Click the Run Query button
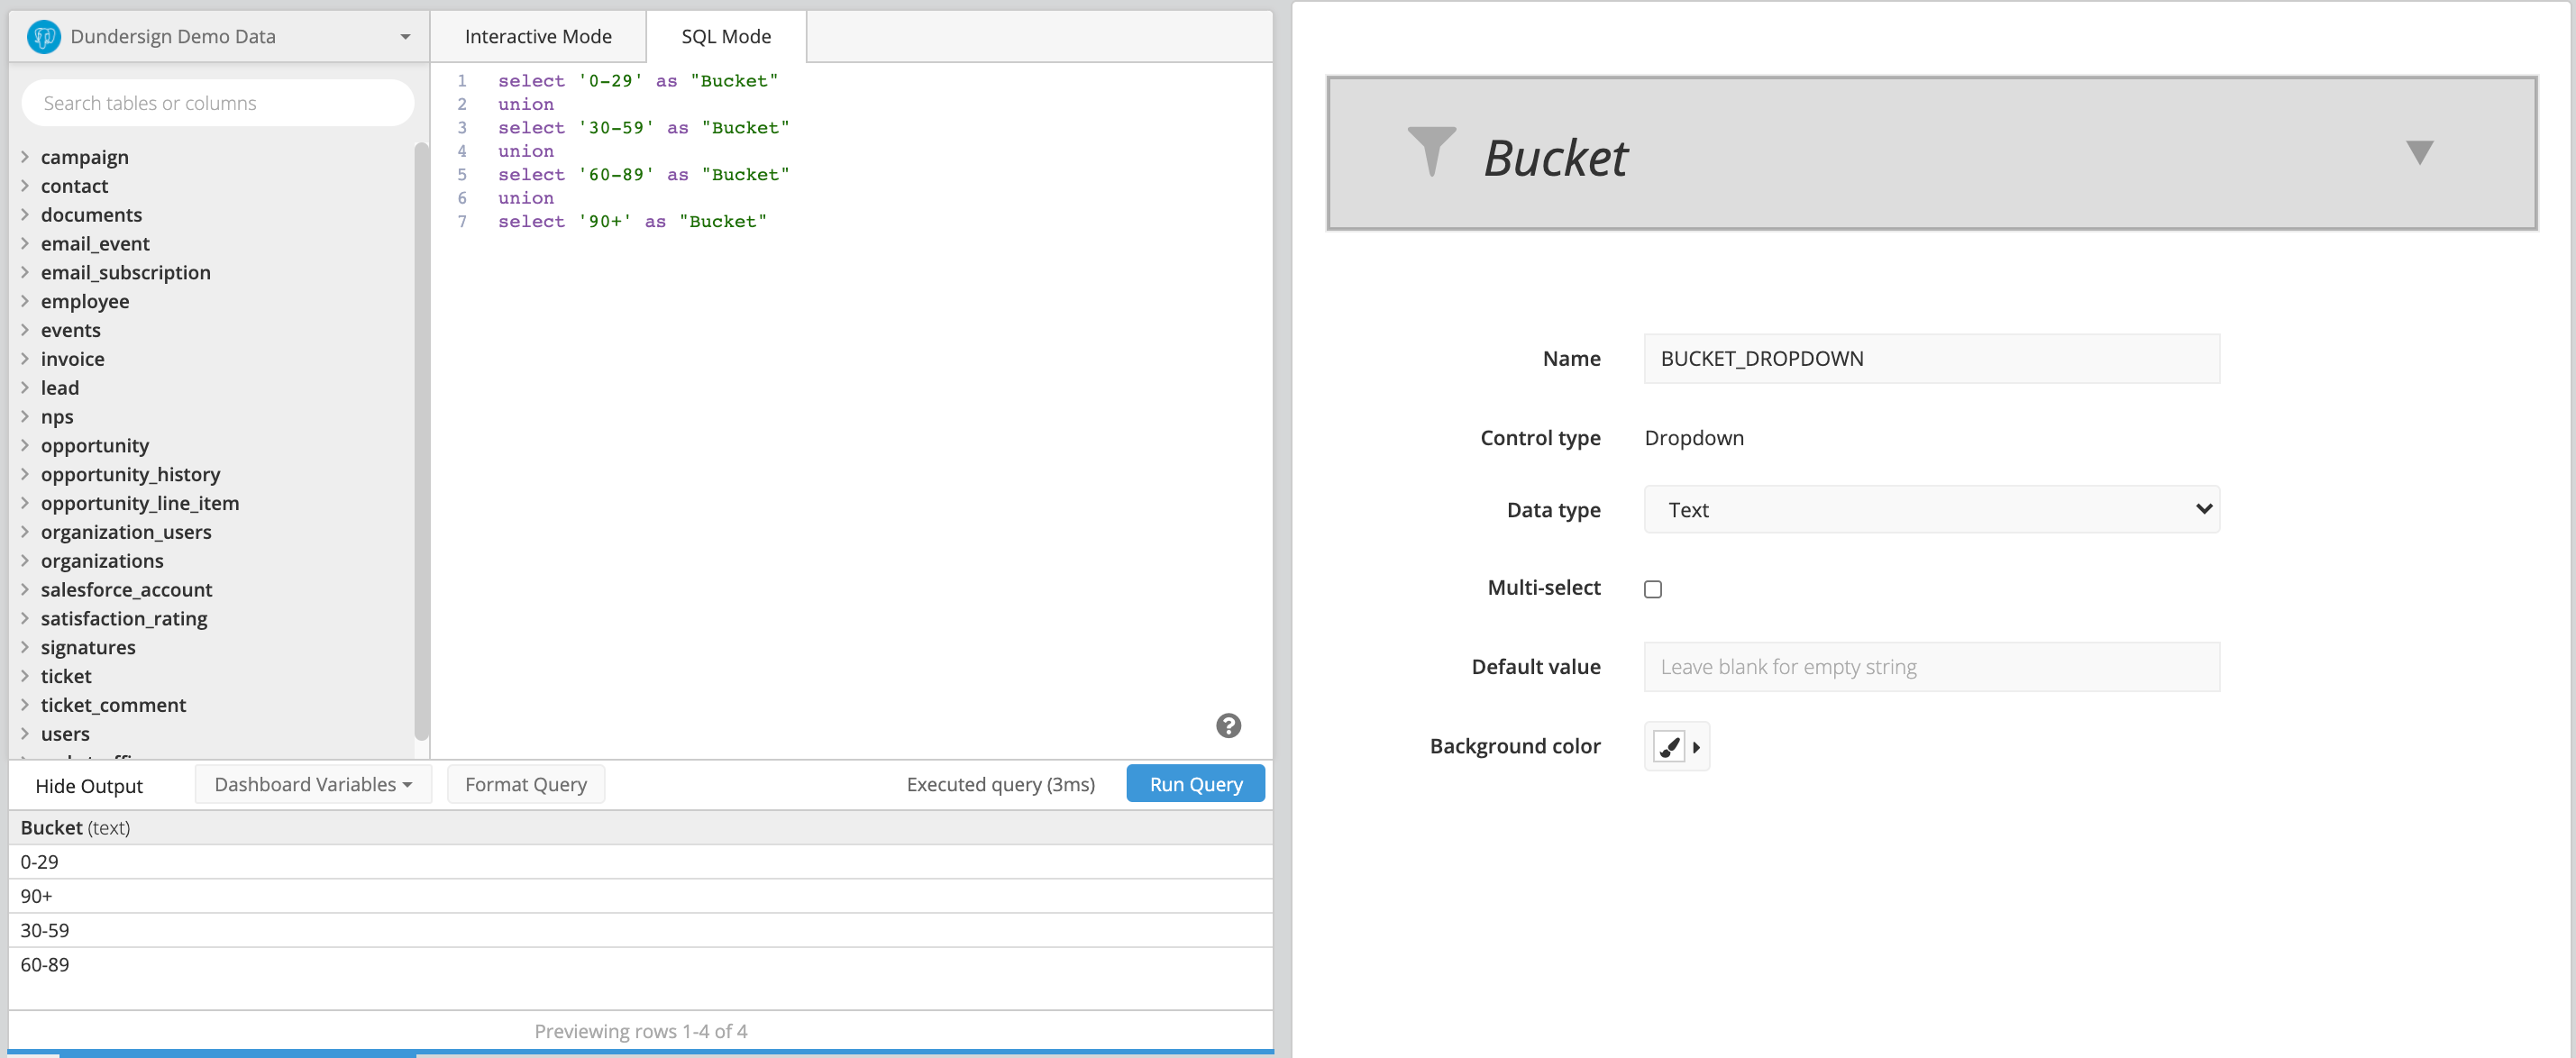Viewport: 2576px width, 1058px height. click(x=1194, y=784)
